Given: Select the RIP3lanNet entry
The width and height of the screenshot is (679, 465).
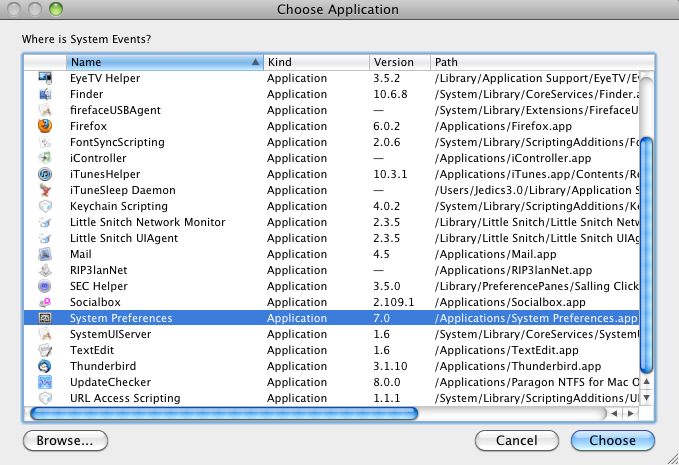Looking at the screenshot, I should (x=99, y=271).
